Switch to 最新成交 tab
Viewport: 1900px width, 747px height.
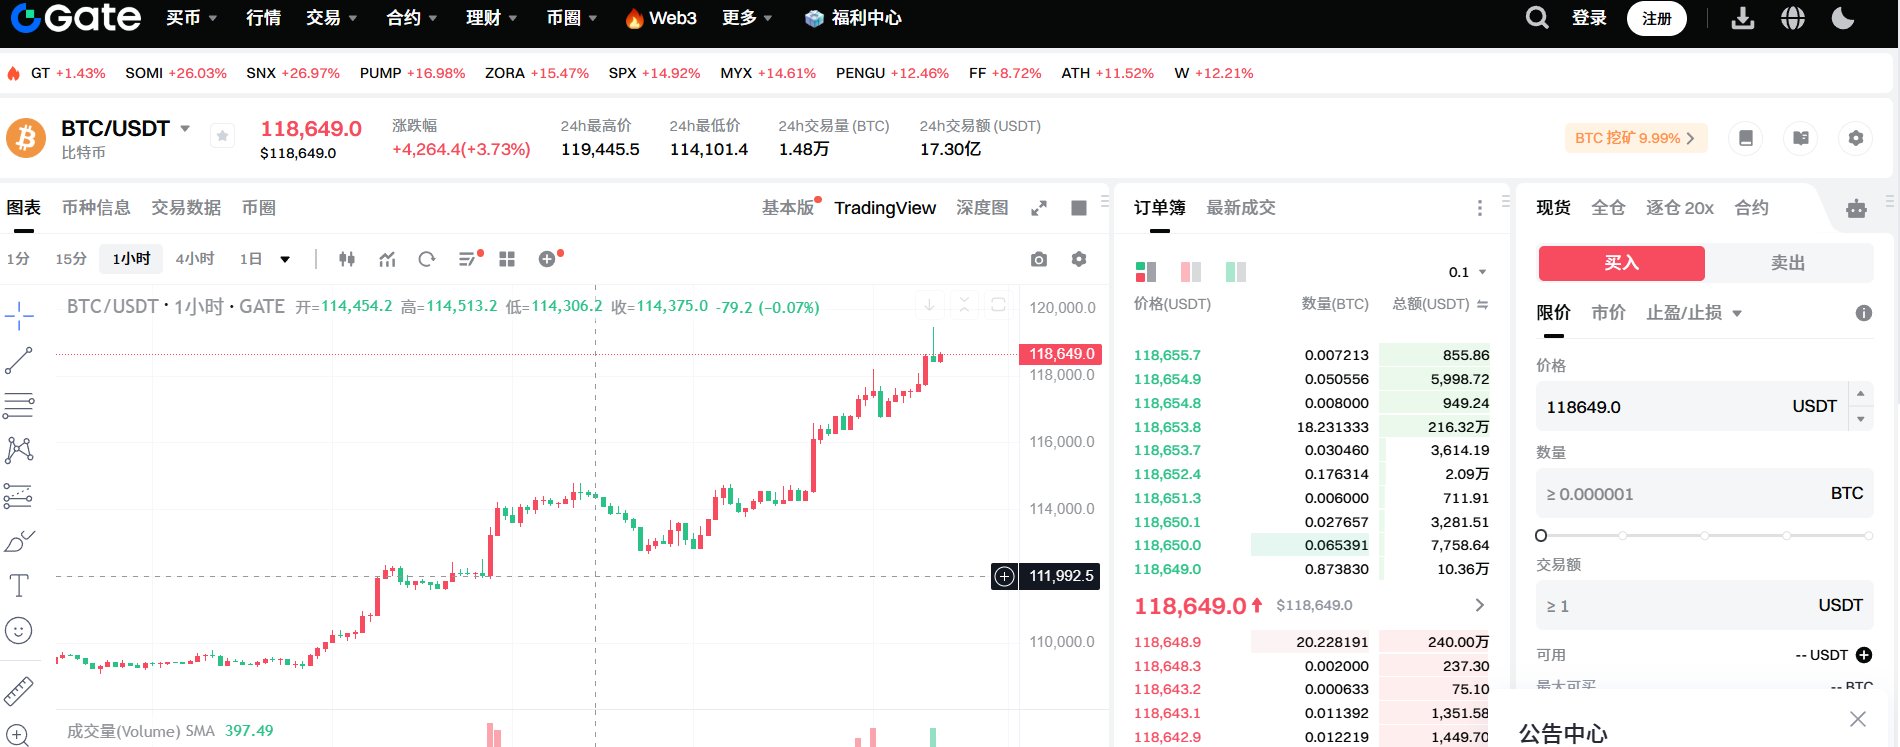[1240, 208]
